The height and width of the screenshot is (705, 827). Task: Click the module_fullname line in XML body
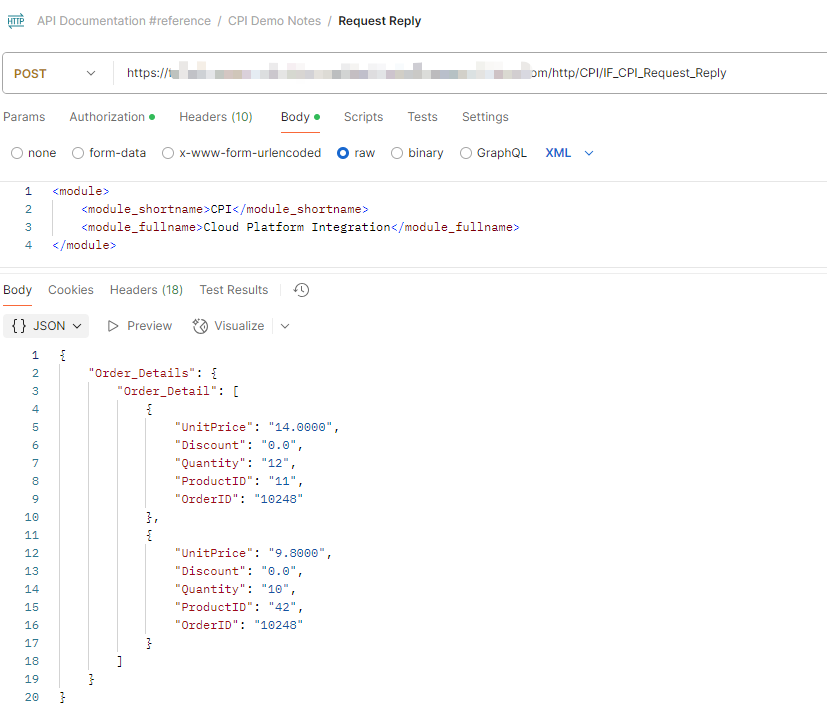pyautogui.click(x=300, y=227)
